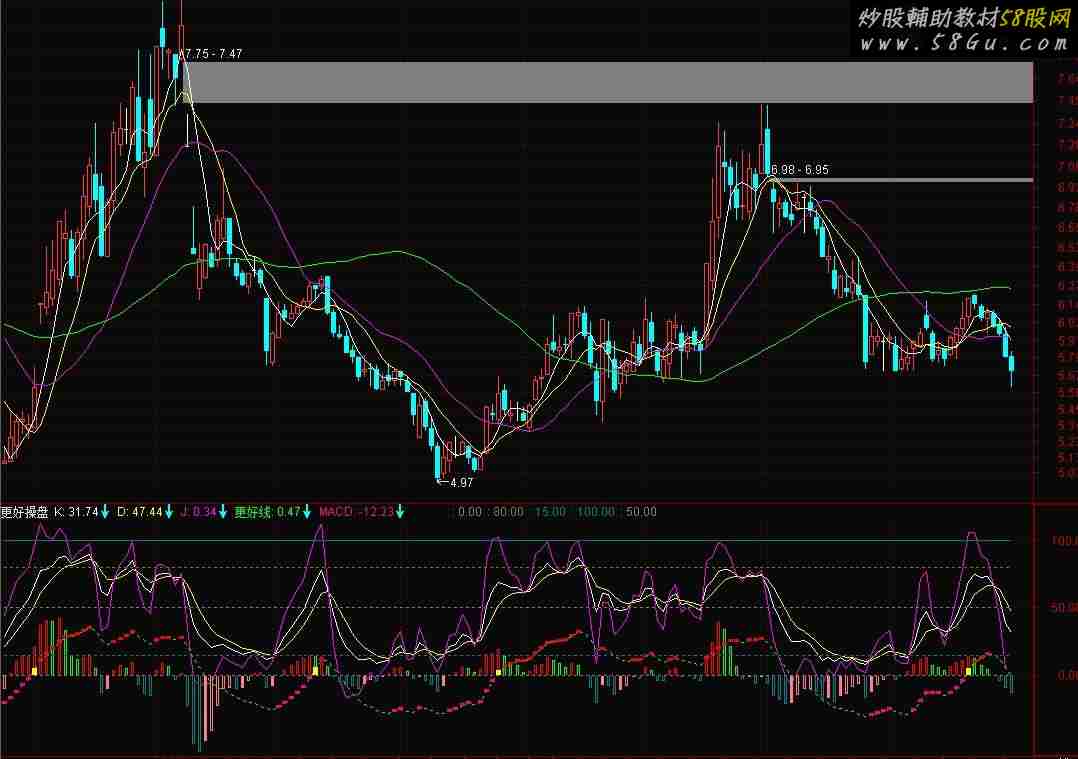Viewport: 1078px width, 759px height.
Task: Click the 炒股辅助教材58股网 watermark title
Action: click(961, 19)
